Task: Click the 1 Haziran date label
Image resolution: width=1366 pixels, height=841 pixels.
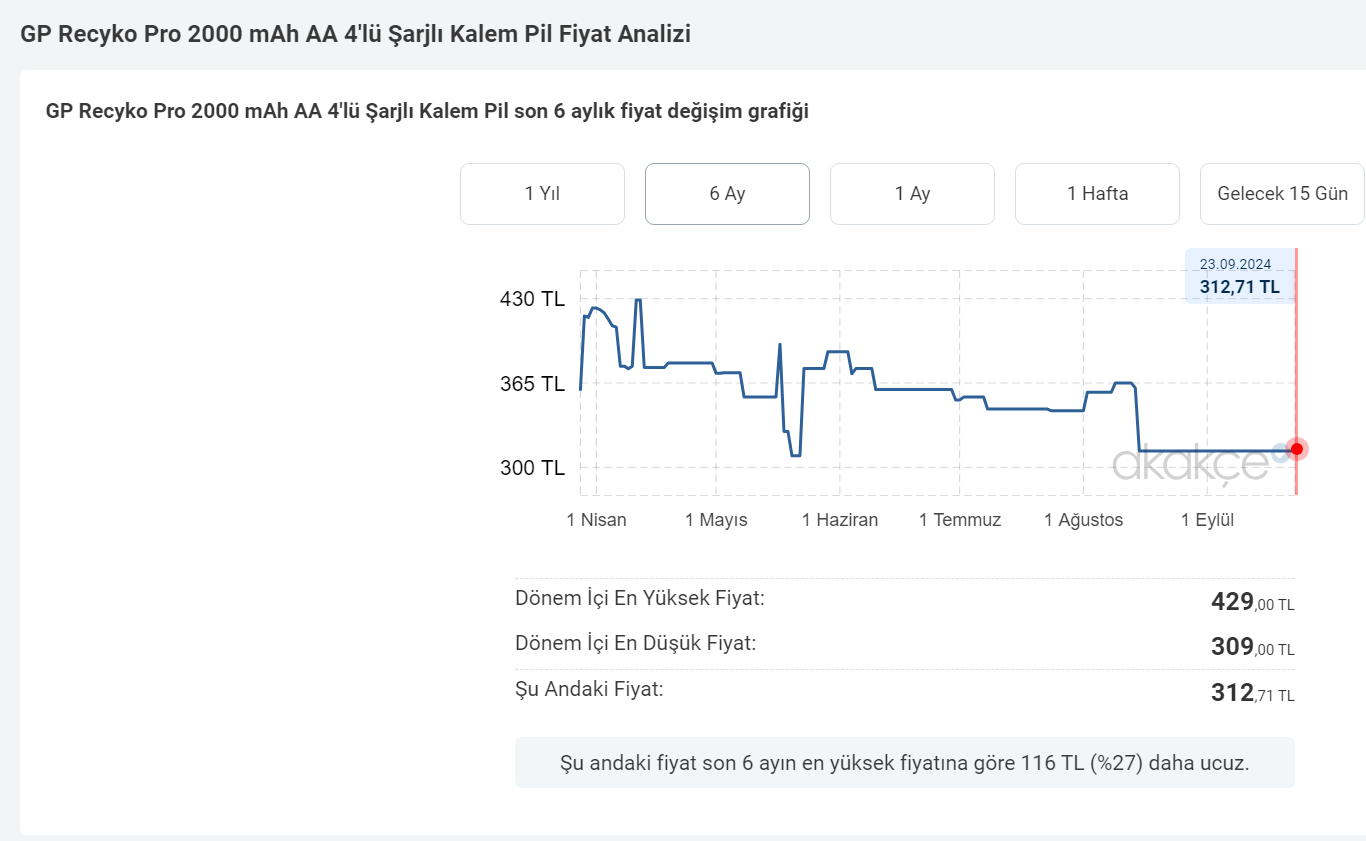Action: [x=840, y=520]
